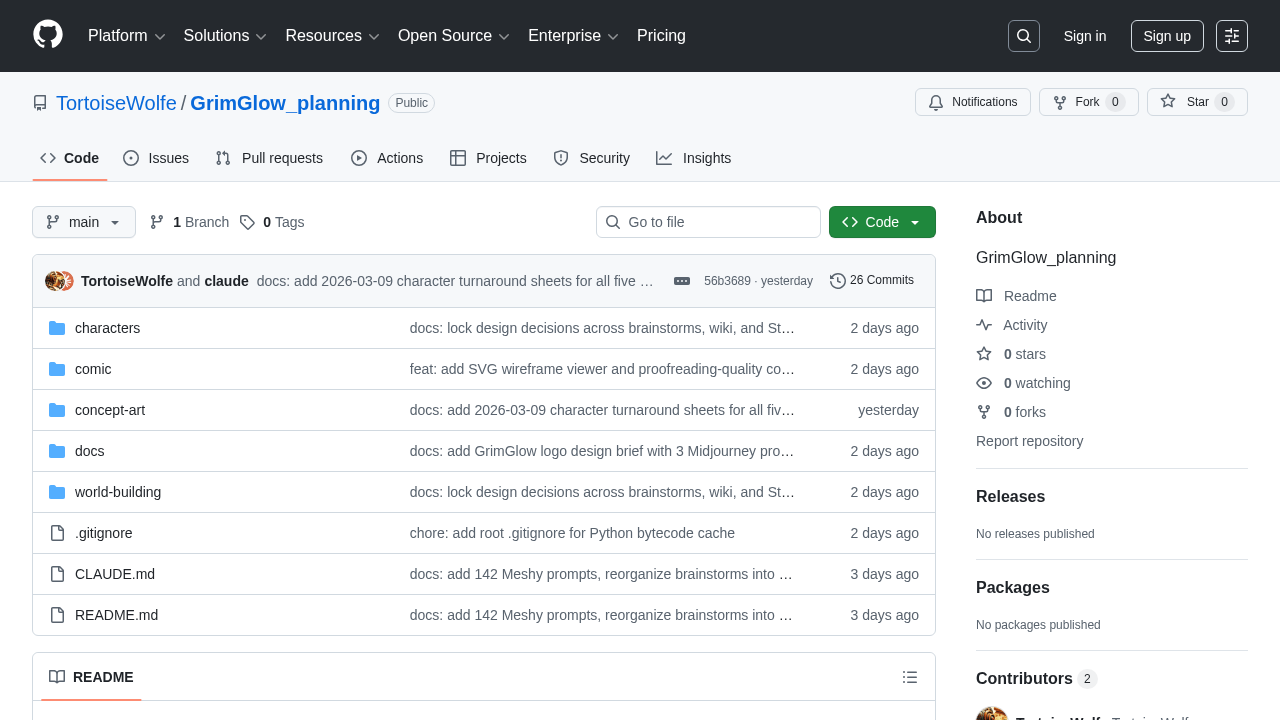This screenshot has width=1280, height=720.
Task: Open the characters folder icon
Action: tap(57, 328)
